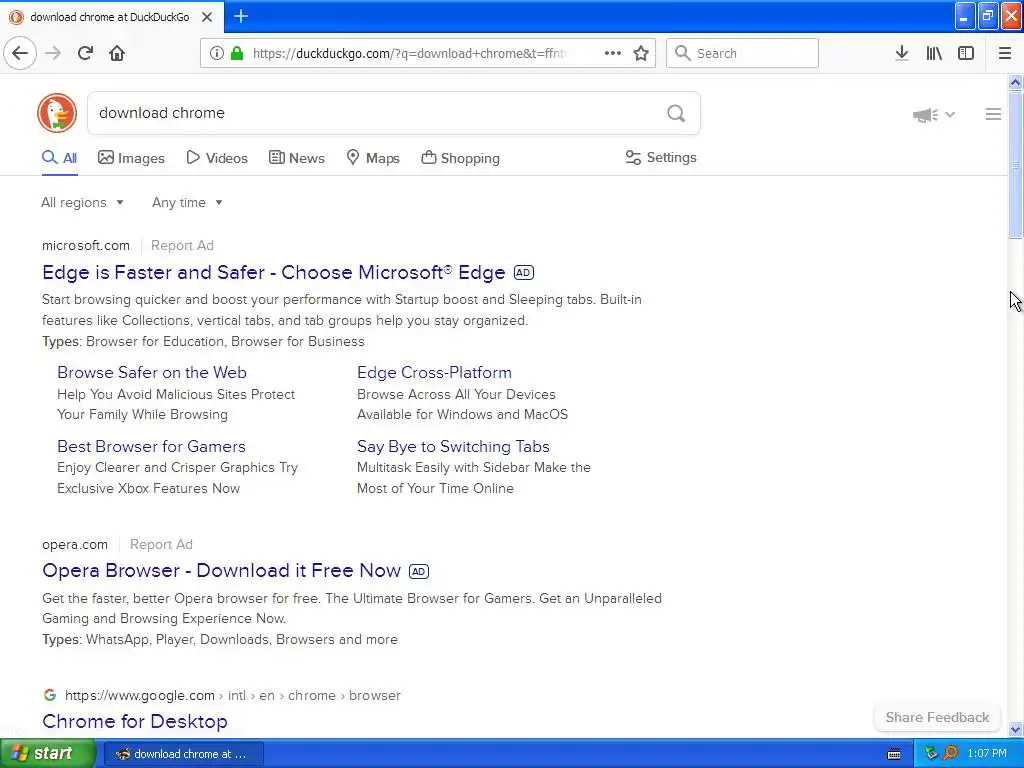Click the google.com chrome browser URL
1024x768 pixels.
[x=233, y=696]
